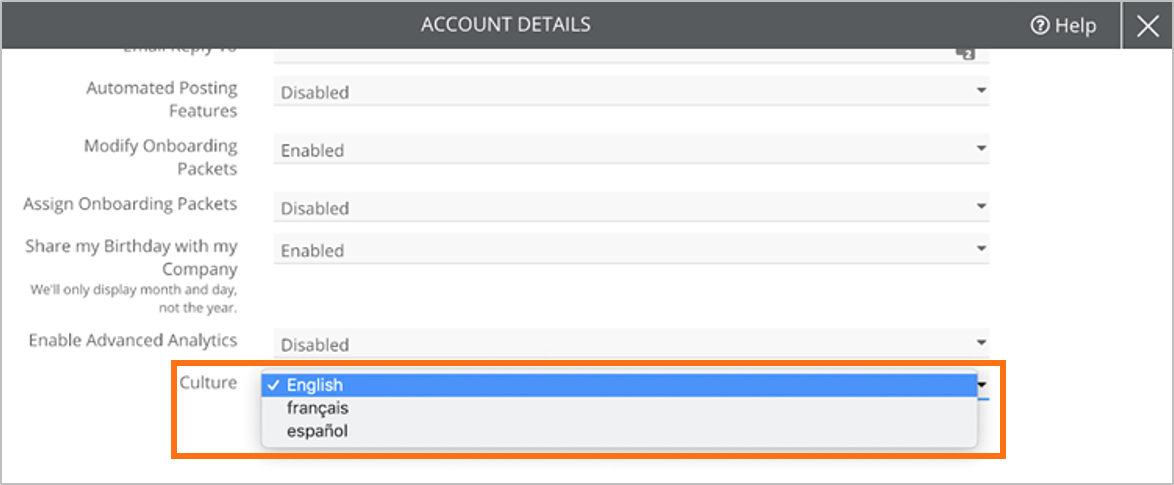The width and height of the screenshot is (1174, 485).
Task: Open the Help link in header
Action: (1063, 25)
